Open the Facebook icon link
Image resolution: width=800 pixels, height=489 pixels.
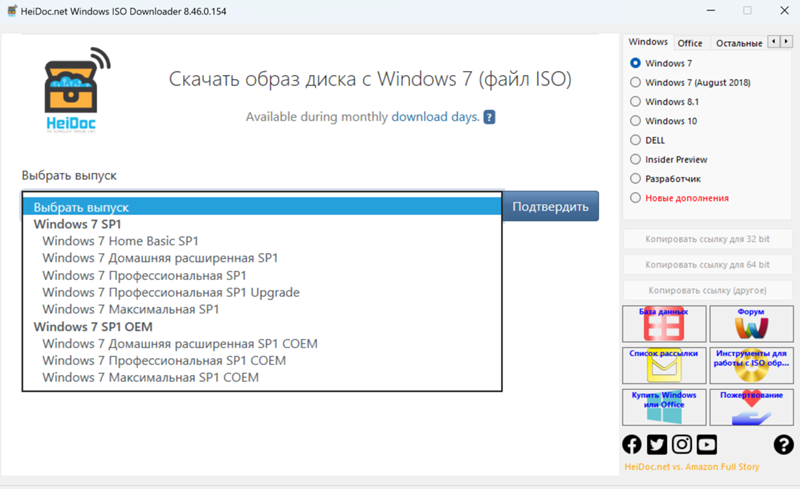632,444
